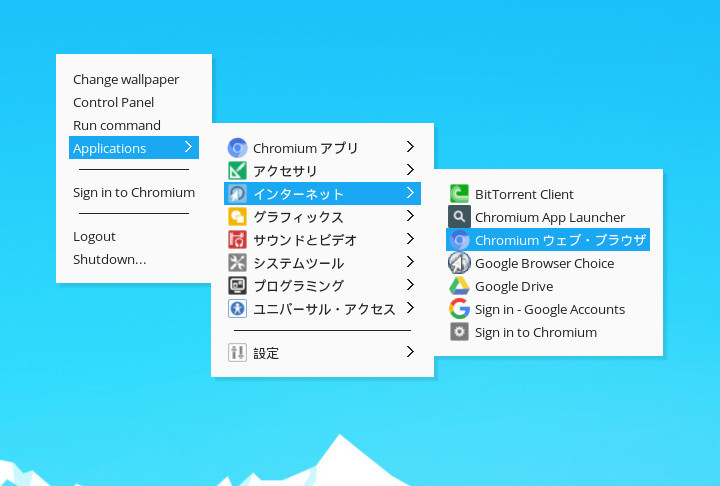Choose Logout from the menu
The width and height of the screenshot is (720, 486).
(x=94, y=237)
